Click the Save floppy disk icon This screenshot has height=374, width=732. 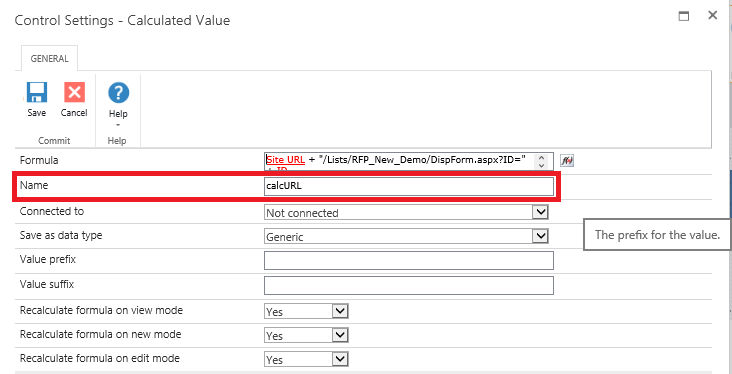click(x=36, y=92)
